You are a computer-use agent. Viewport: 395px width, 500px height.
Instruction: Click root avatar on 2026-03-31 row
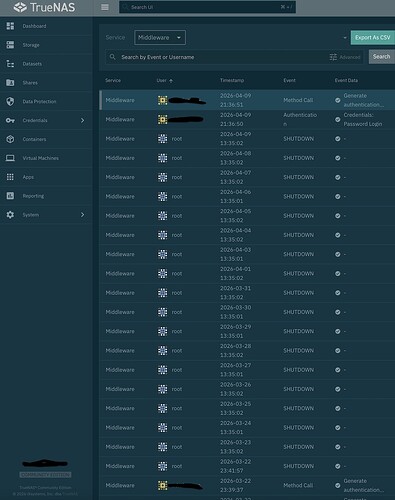(x=162, y=293)
